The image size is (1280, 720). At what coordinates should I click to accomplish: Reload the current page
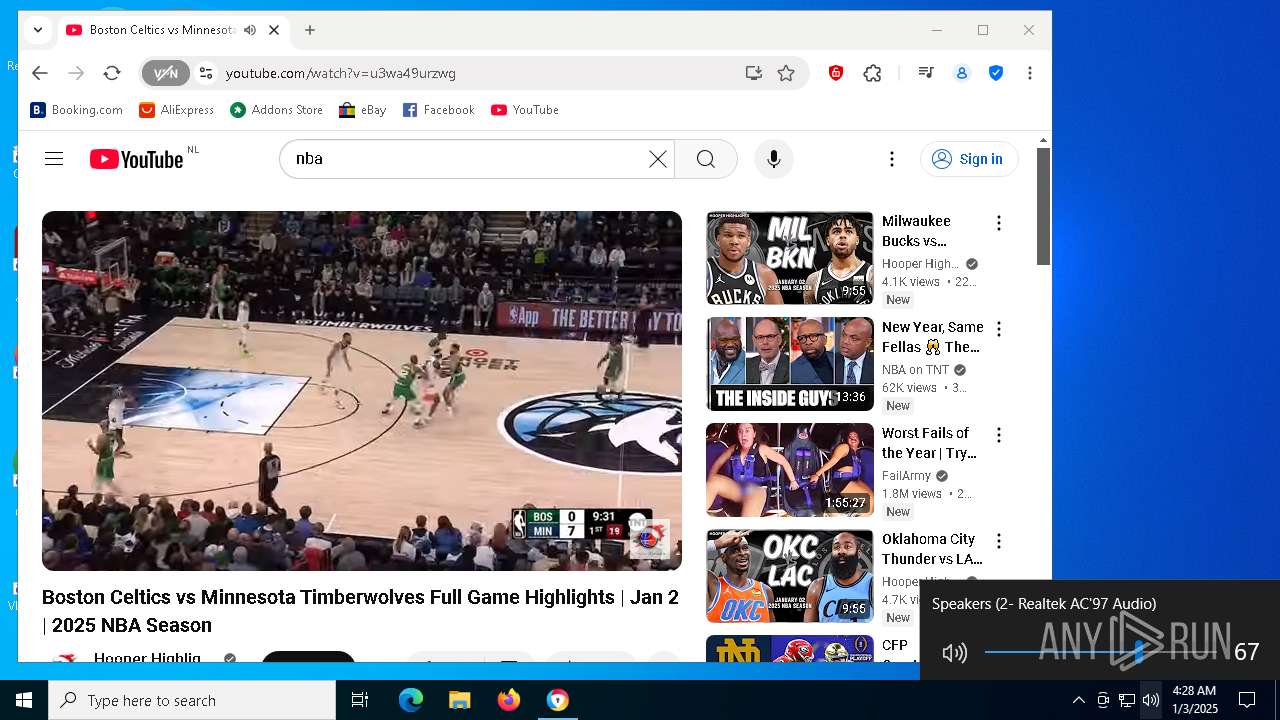pos(112,73)
